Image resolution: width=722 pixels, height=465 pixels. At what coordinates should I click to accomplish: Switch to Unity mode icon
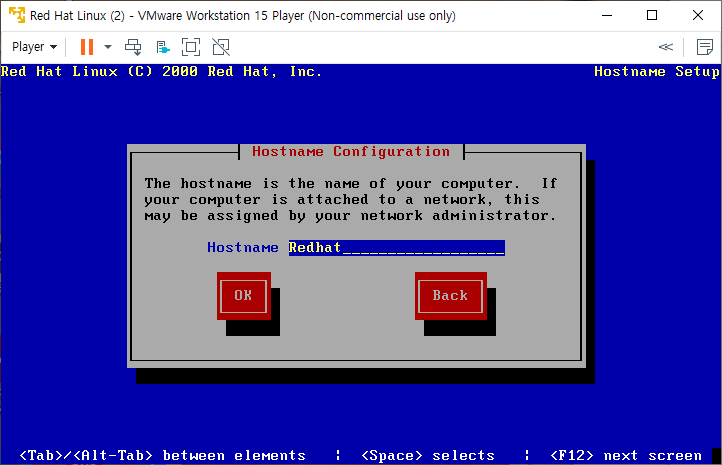click(221, 47)
